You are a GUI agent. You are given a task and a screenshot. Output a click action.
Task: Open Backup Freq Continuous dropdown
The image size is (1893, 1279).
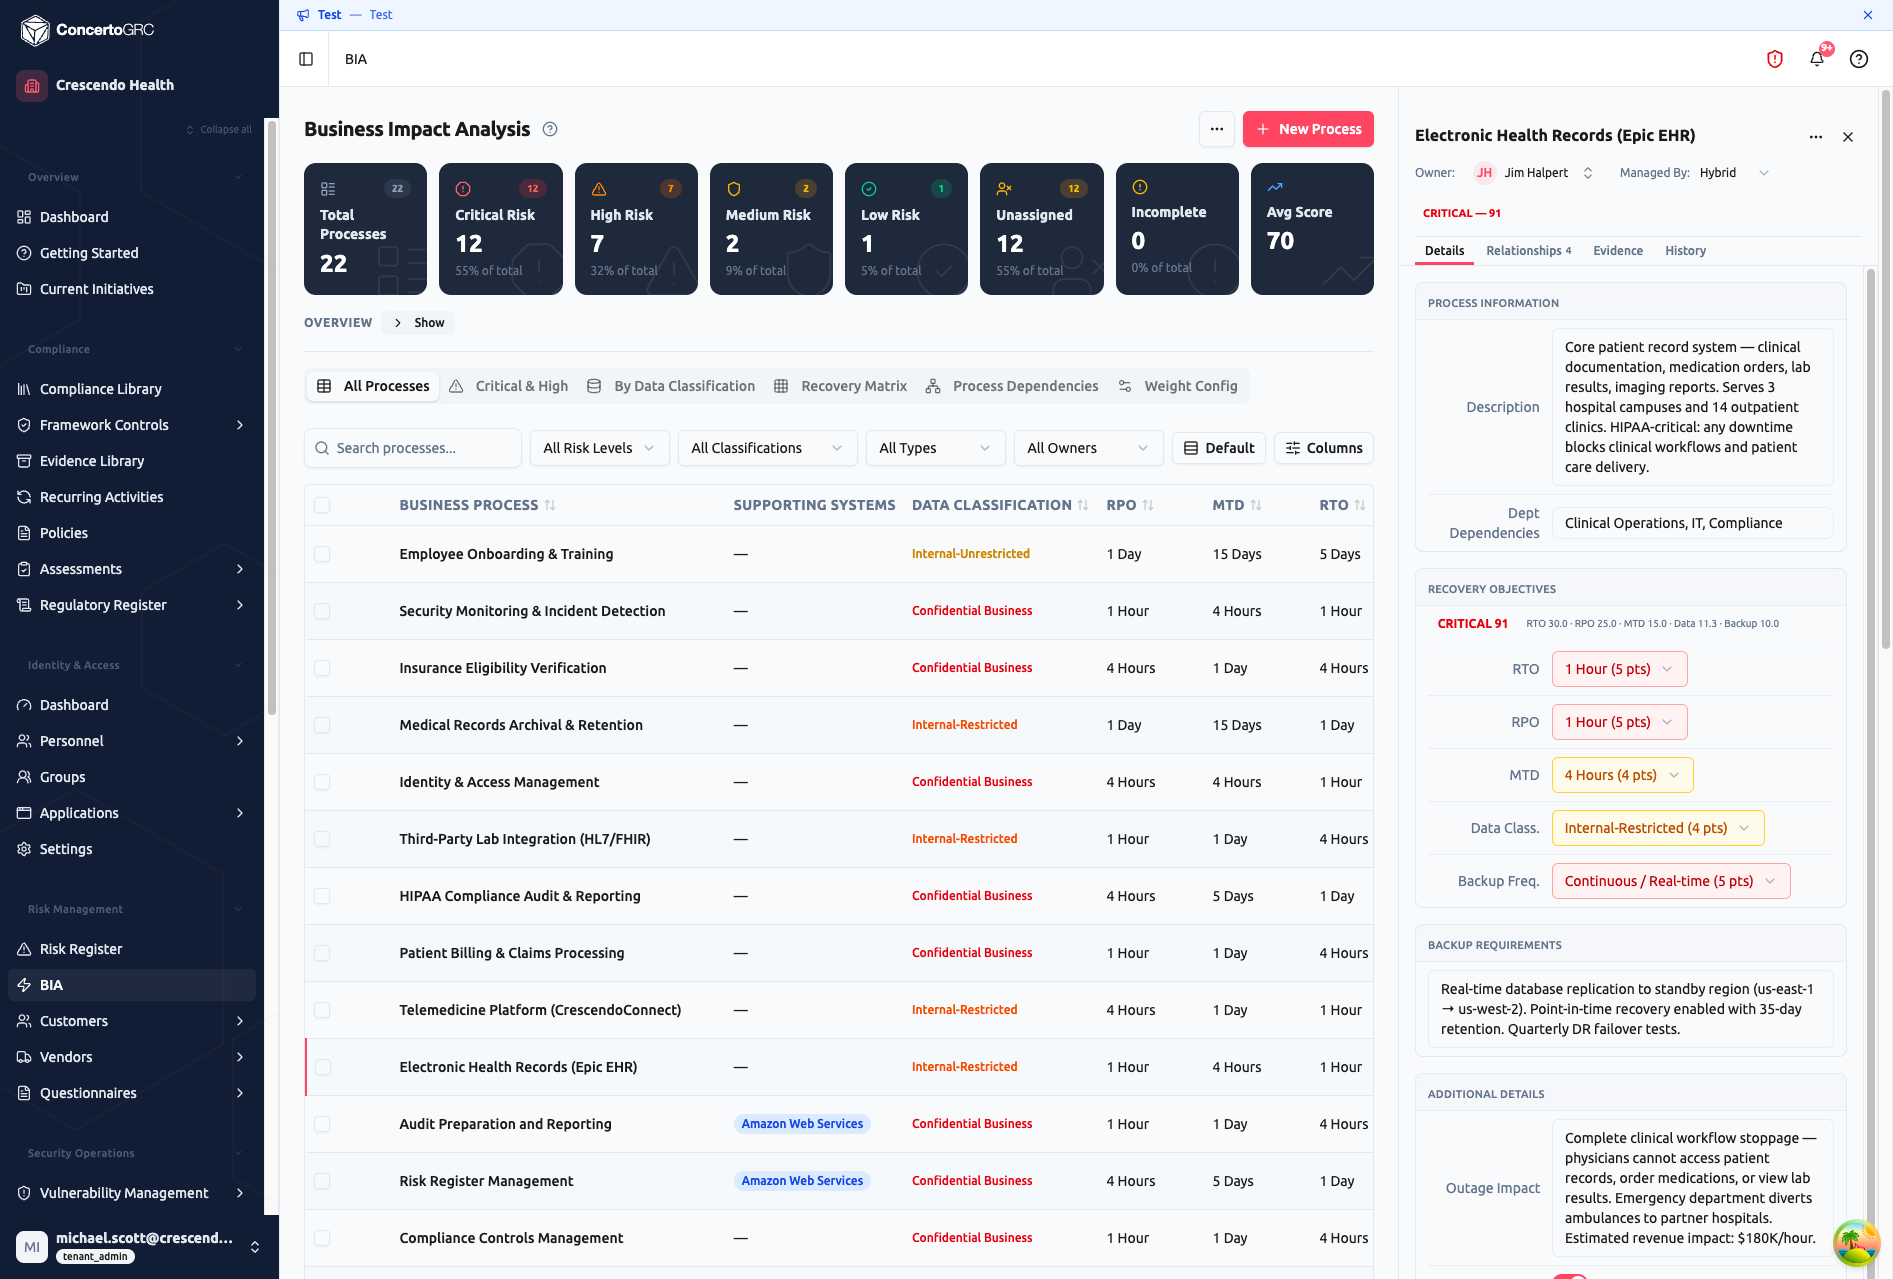tap(1670, 881)
